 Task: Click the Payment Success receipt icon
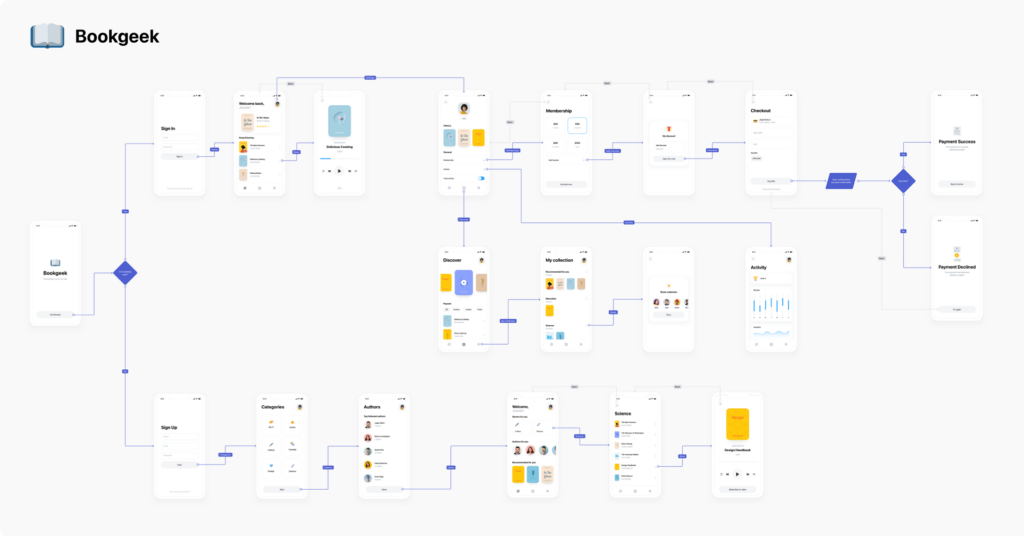coord(957,131)
